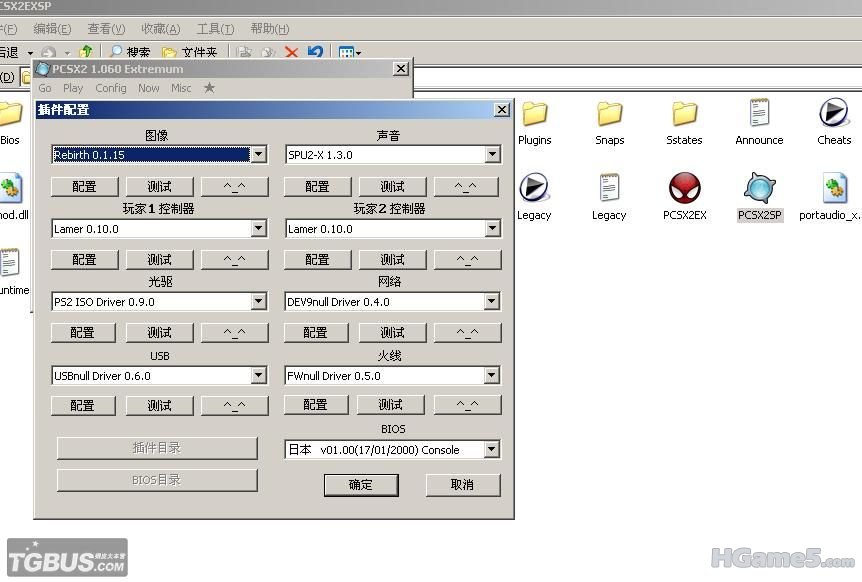The height and width of the screenshot is (582, 862).
Task: Select the Cheats application icon
Action: pos(833,113)
